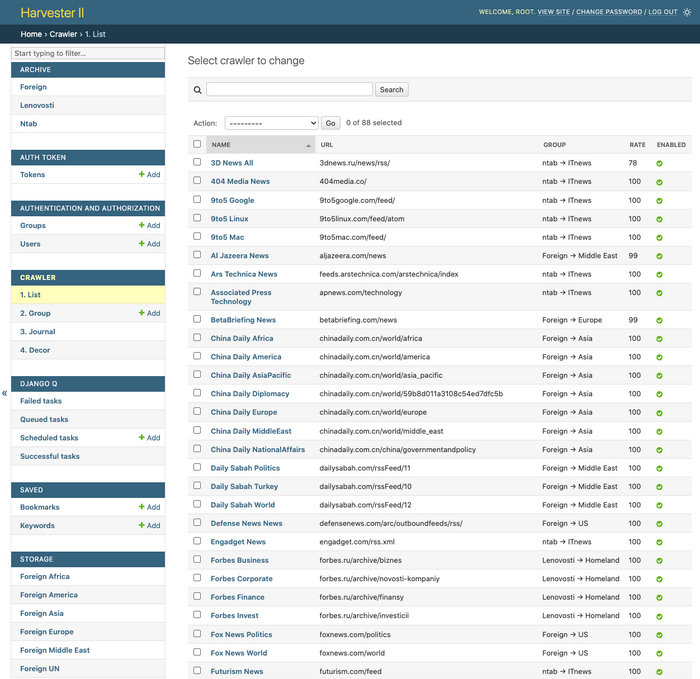The width and height of the screenshot is (700, 679).
Task: Click the enabled green icon for BetaBriefing News
Action: click(659, 321)
